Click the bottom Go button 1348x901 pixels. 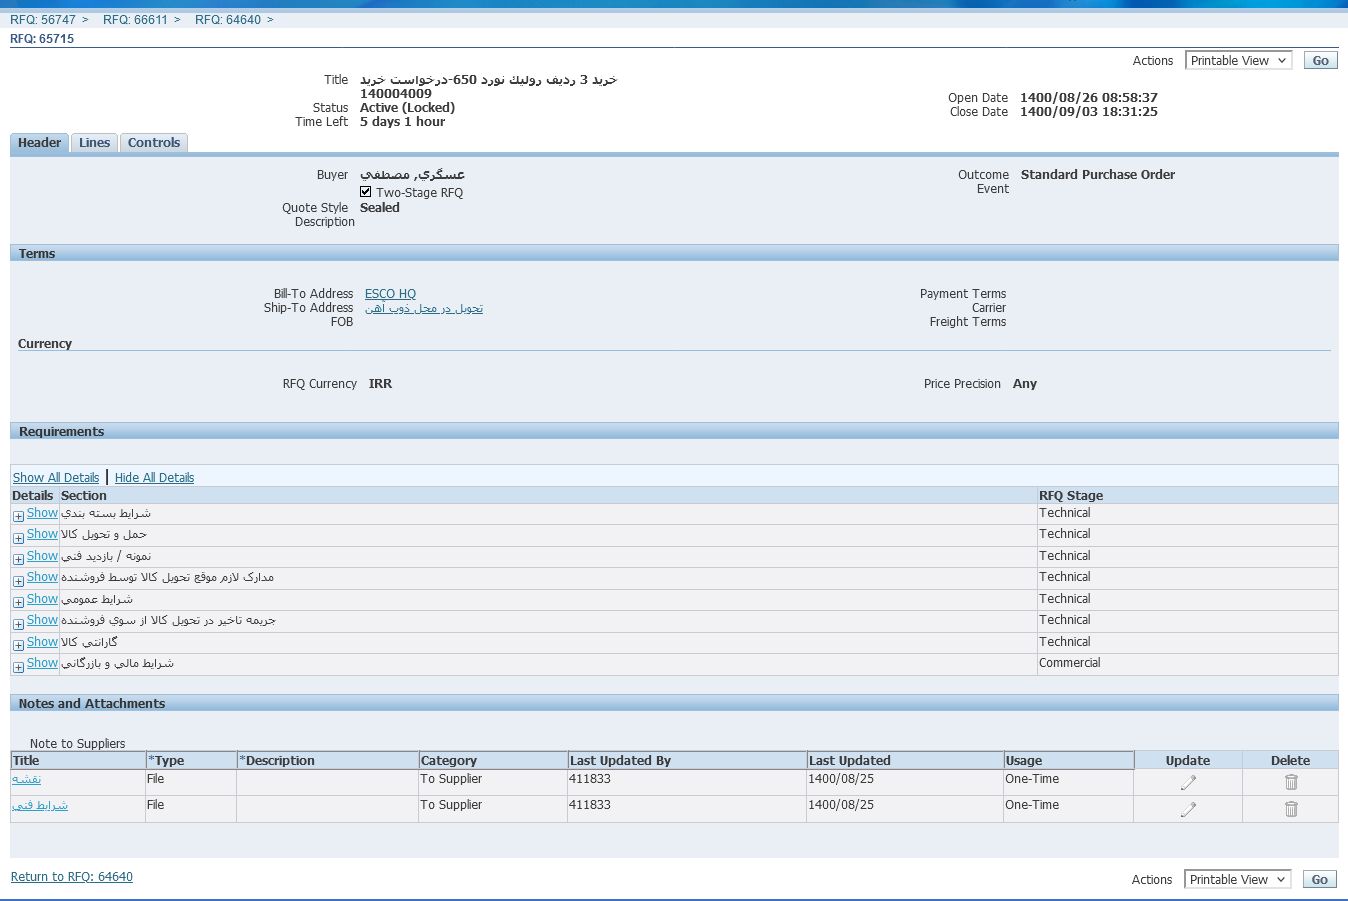pyautogui.click(x=1319, y=880)
